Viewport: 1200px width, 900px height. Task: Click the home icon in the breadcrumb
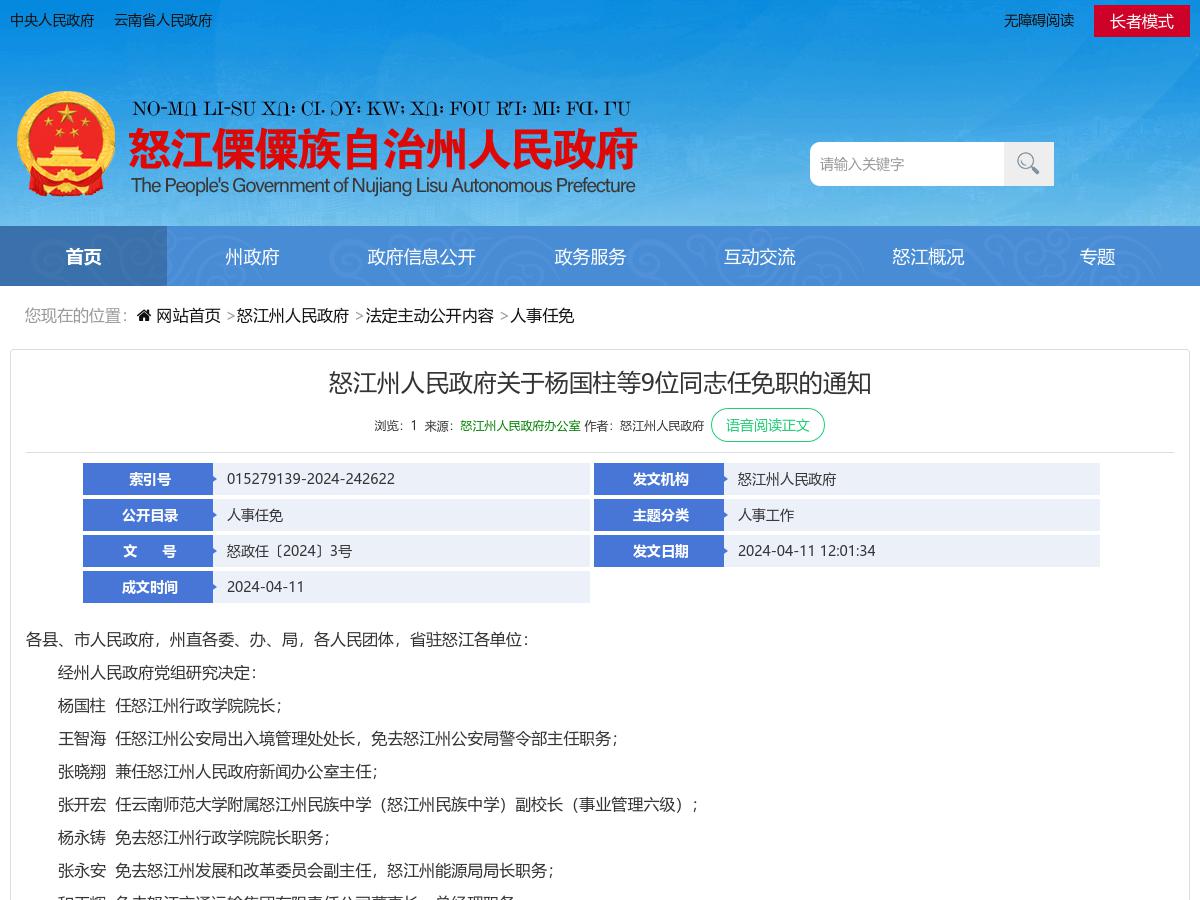point(143,315)
